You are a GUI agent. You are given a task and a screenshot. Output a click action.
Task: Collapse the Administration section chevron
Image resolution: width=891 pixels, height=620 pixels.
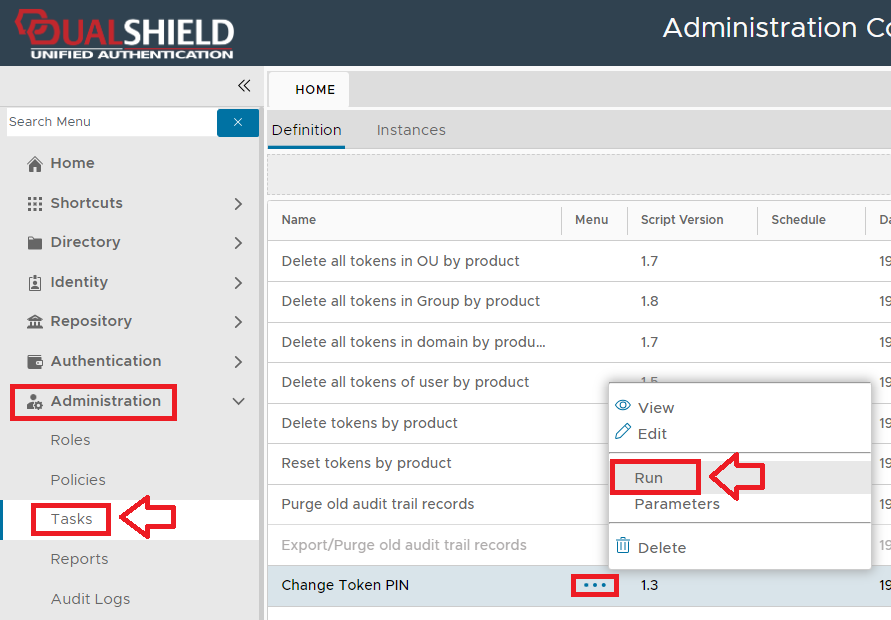[238, 402]
